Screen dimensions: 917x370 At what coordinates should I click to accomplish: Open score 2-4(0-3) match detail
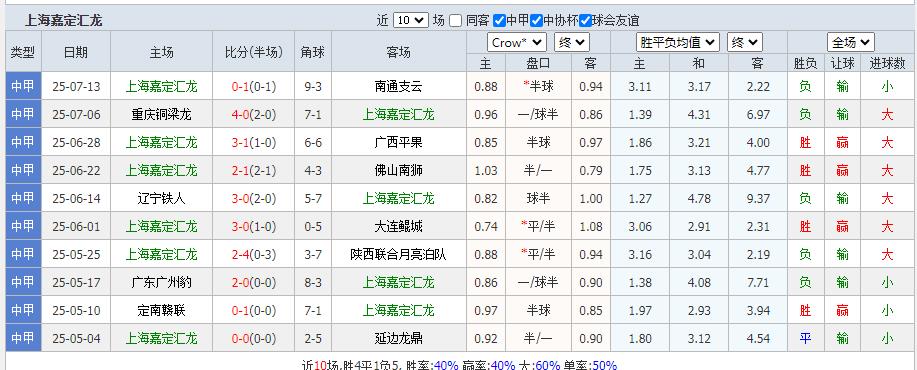tap(254, 254)
